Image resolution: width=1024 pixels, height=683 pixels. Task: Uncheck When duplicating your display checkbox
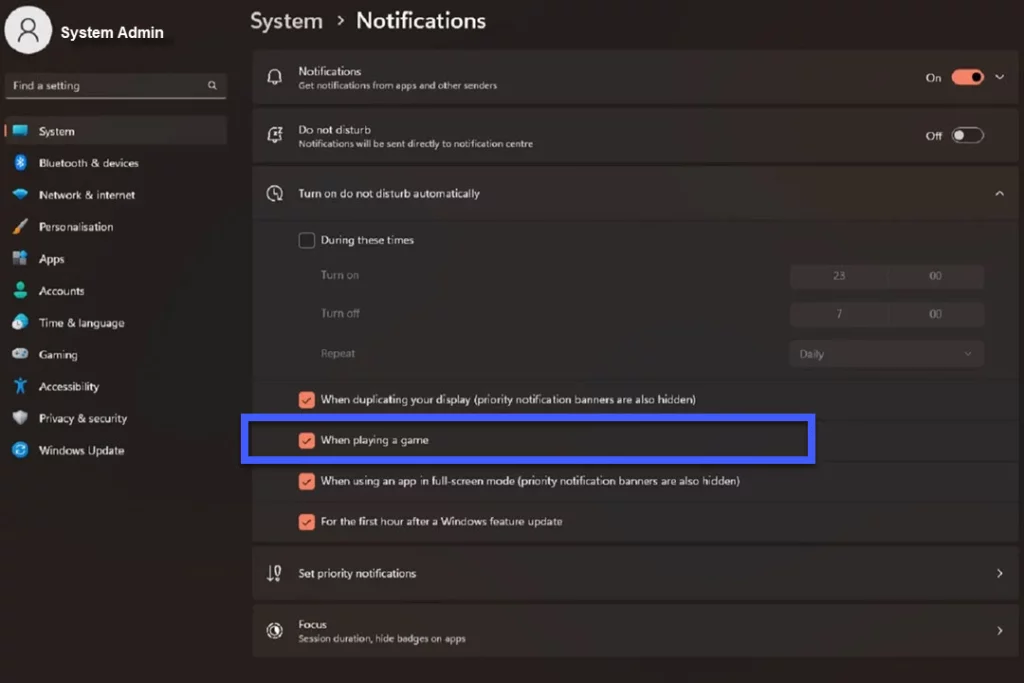(x=306, y=400)
